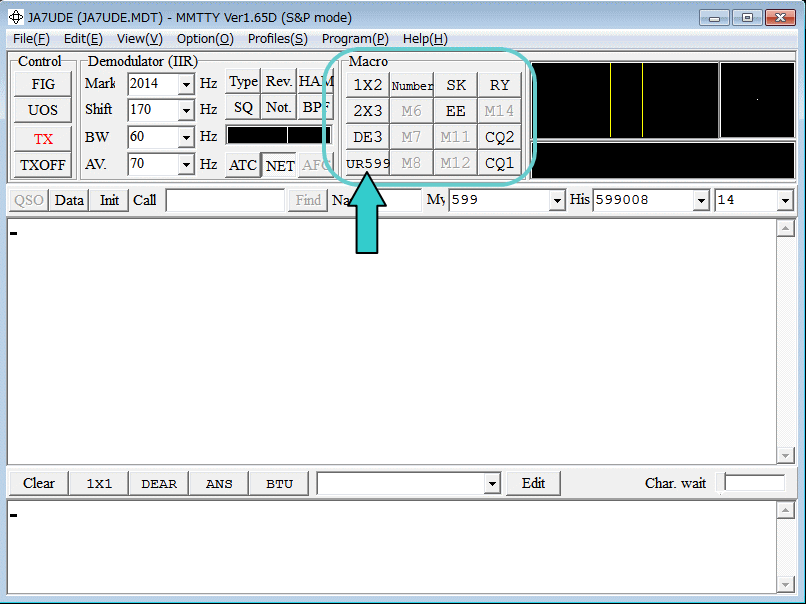The width and height of the screenshot is (806, 604).
Task: Open the Edit menu
Action: pyautogui.click(x=83, y=39)
